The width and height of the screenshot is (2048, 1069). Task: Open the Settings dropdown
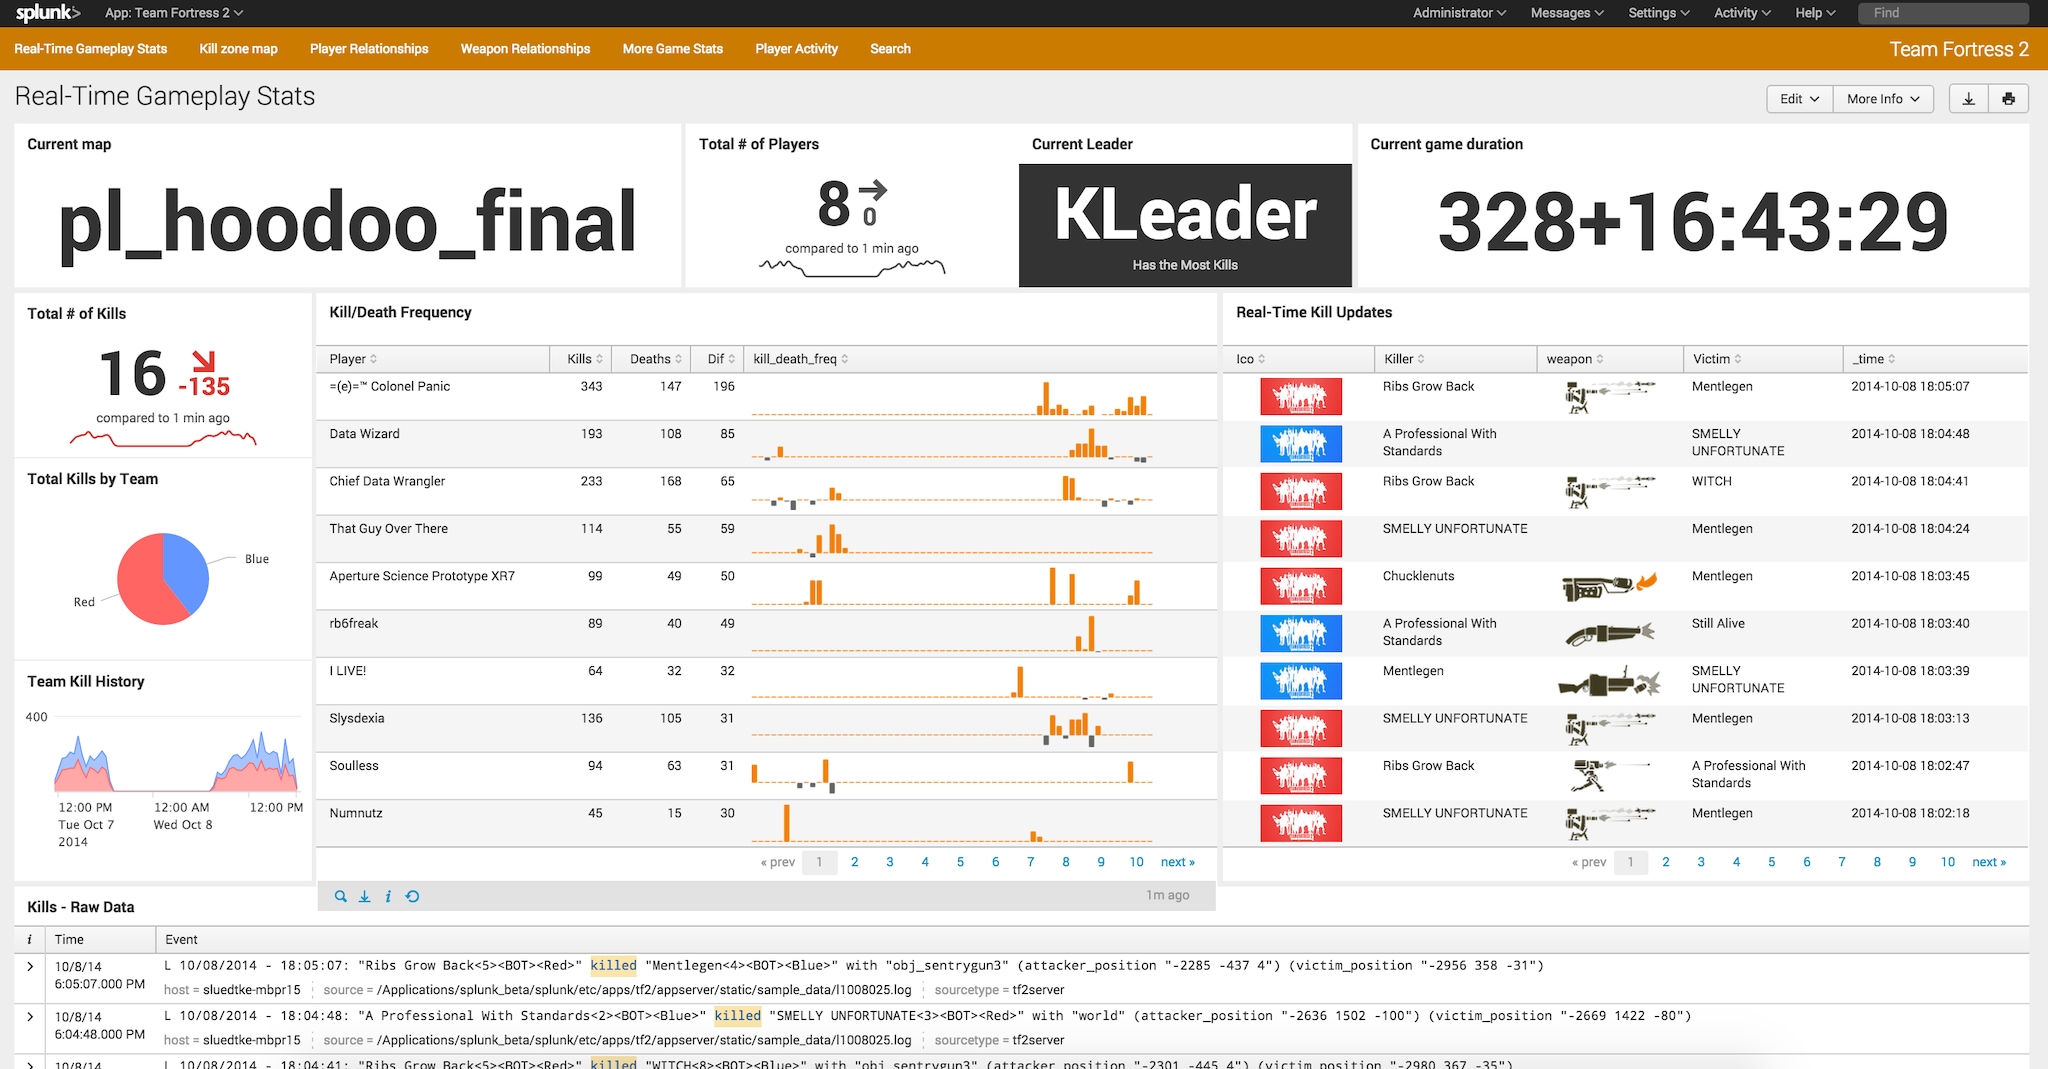click(1658, 13)
